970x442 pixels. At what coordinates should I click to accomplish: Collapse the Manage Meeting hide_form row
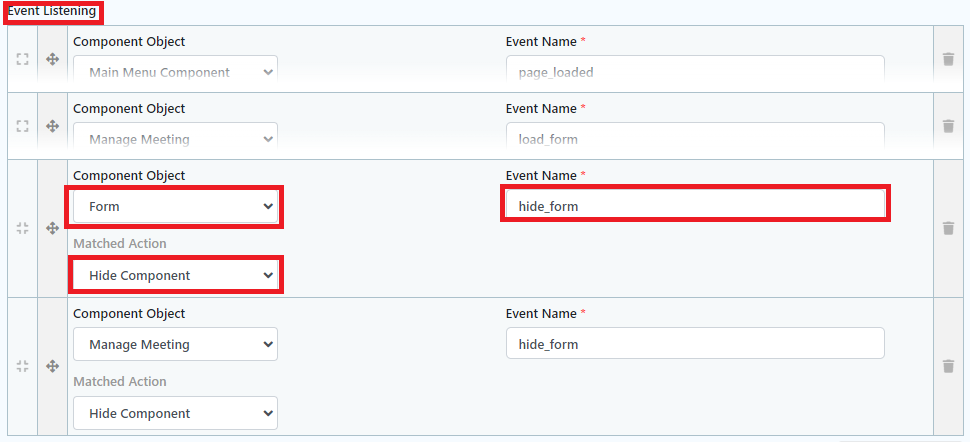click(22, 366)
